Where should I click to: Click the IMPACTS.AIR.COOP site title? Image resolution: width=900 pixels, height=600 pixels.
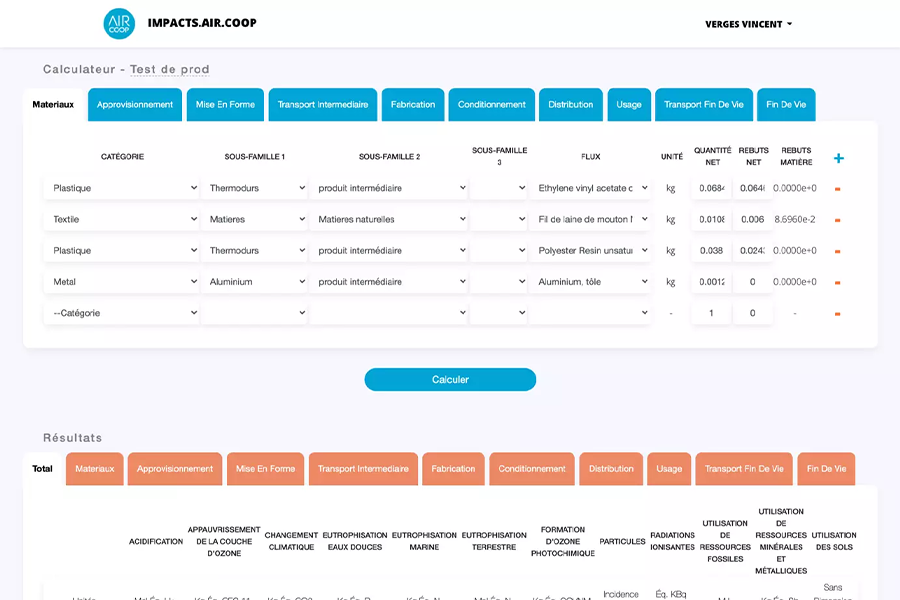tap(202, 23)
